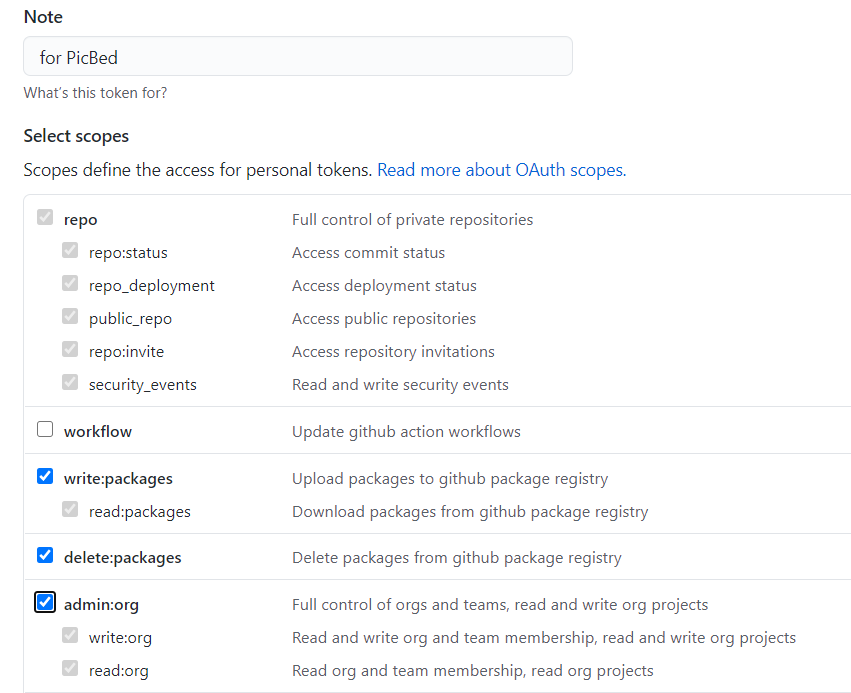The image size is (851, 693).
Task: Uncheck the delete:packages scope checkbox
Action: click(45, 555)
